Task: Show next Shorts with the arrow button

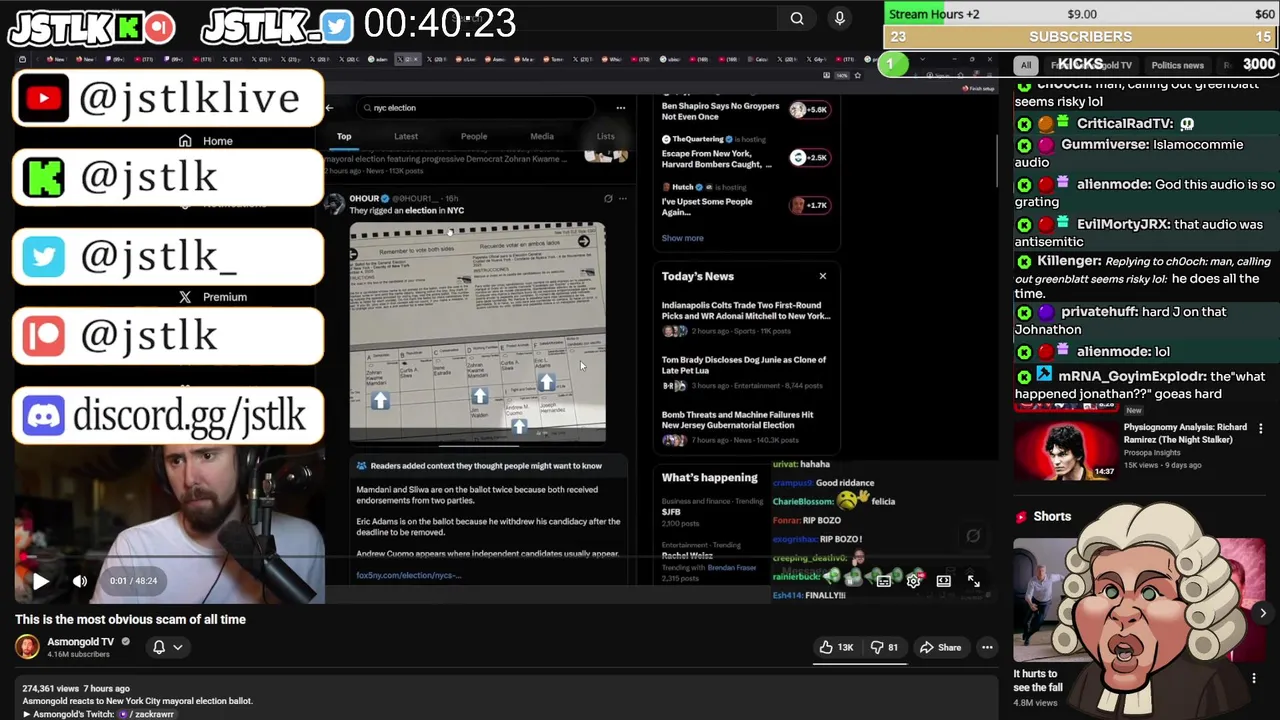Action: 1262,613
